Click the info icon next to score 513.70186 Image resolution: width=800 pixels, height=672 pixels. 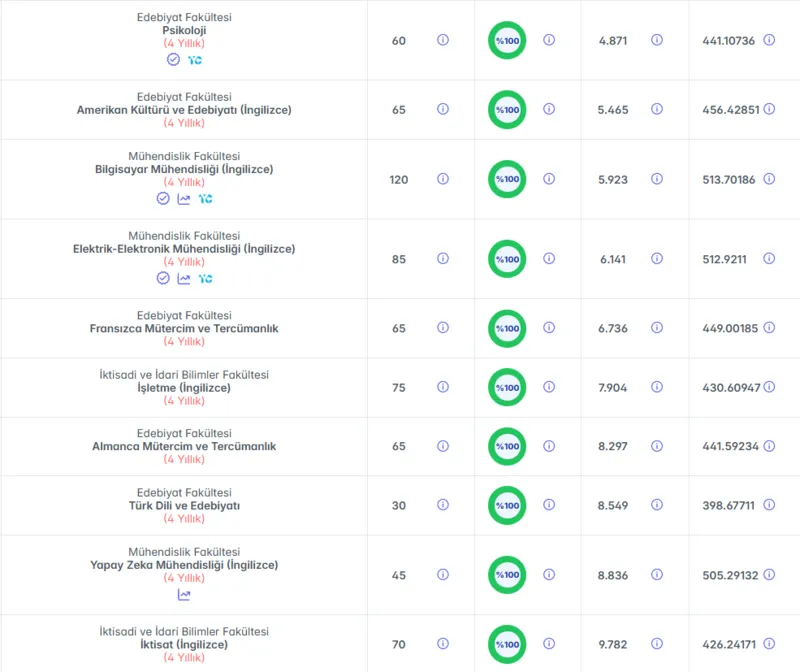coord(769,179)
